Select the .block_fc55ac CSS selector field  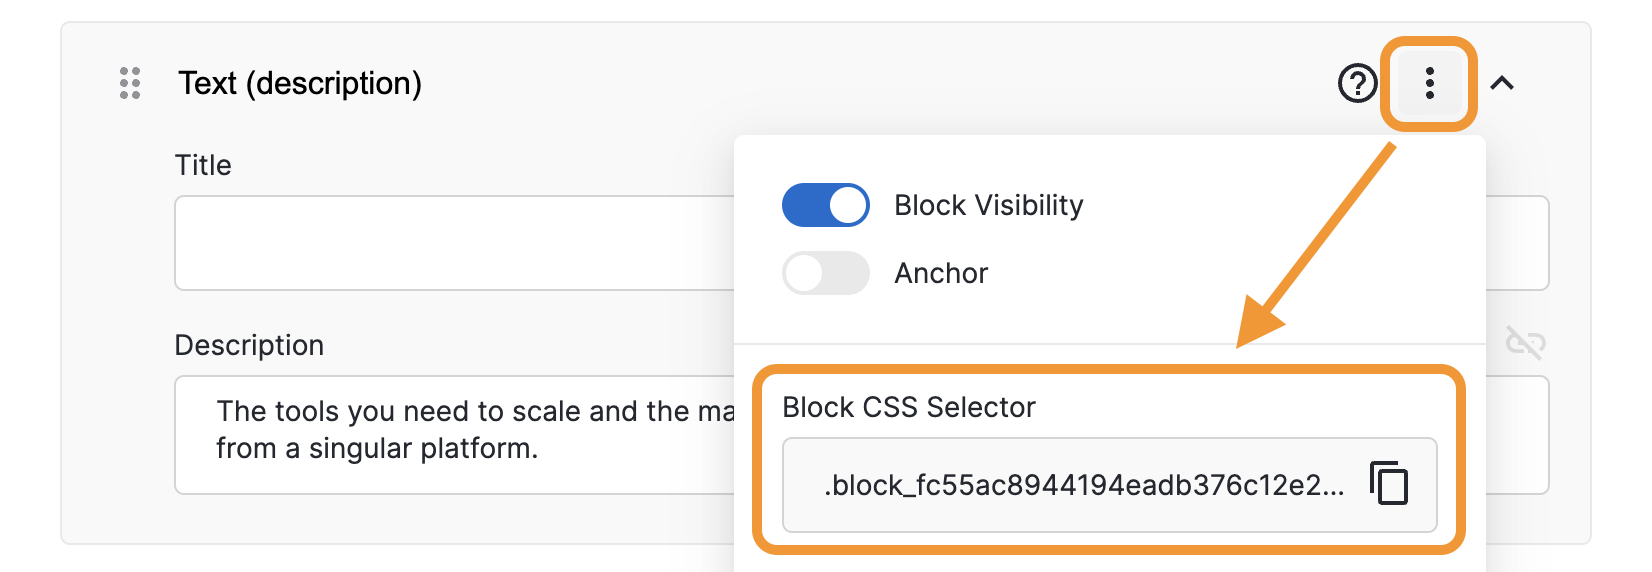tap(1080, 485)
